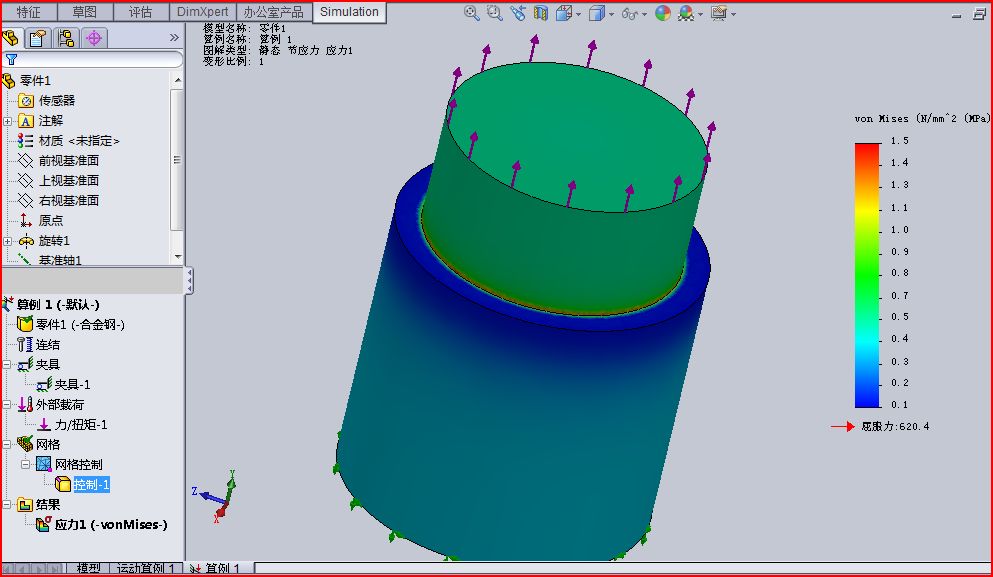Viewport: 993px width, 577px height.
Task: Open the ConfigurationManager tab icon
Action: coord(65,39)
